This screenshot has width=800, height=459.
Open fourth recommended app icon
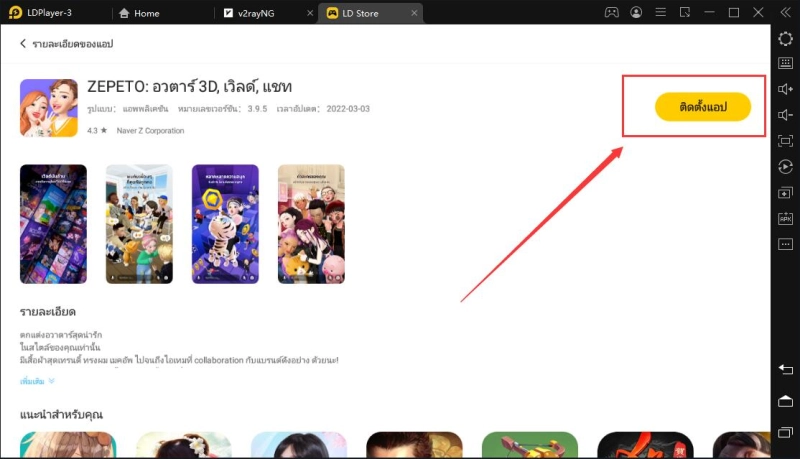click(414, 445)
